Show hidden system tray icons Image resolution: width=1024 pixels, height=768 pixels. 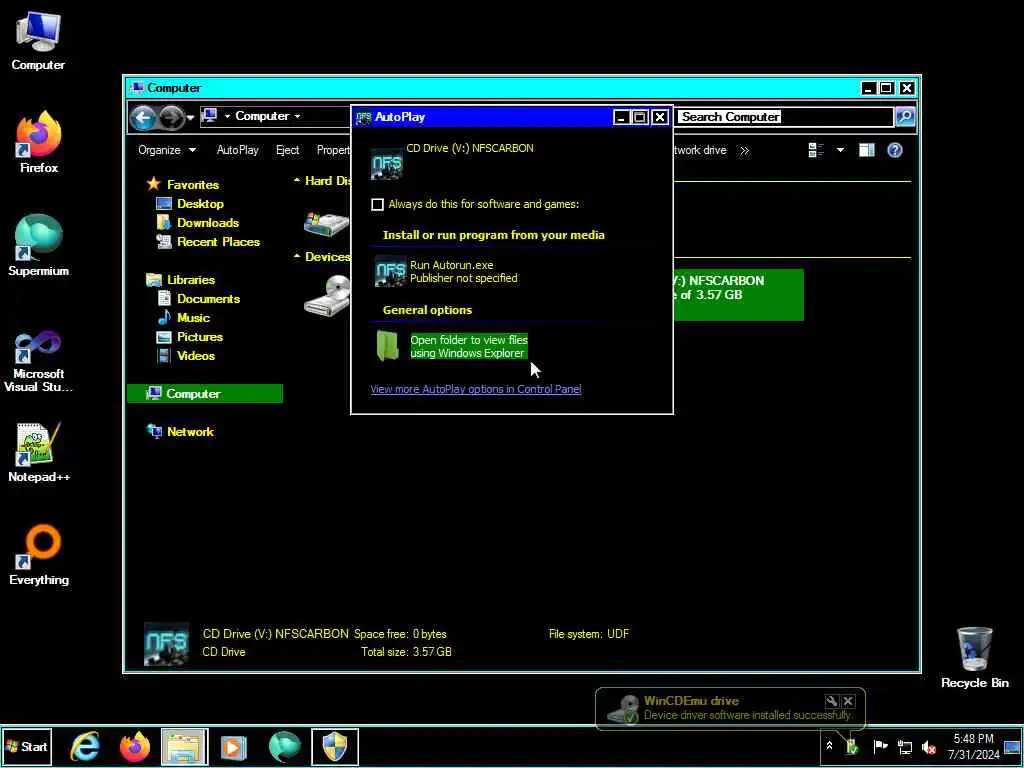[829, 746]
